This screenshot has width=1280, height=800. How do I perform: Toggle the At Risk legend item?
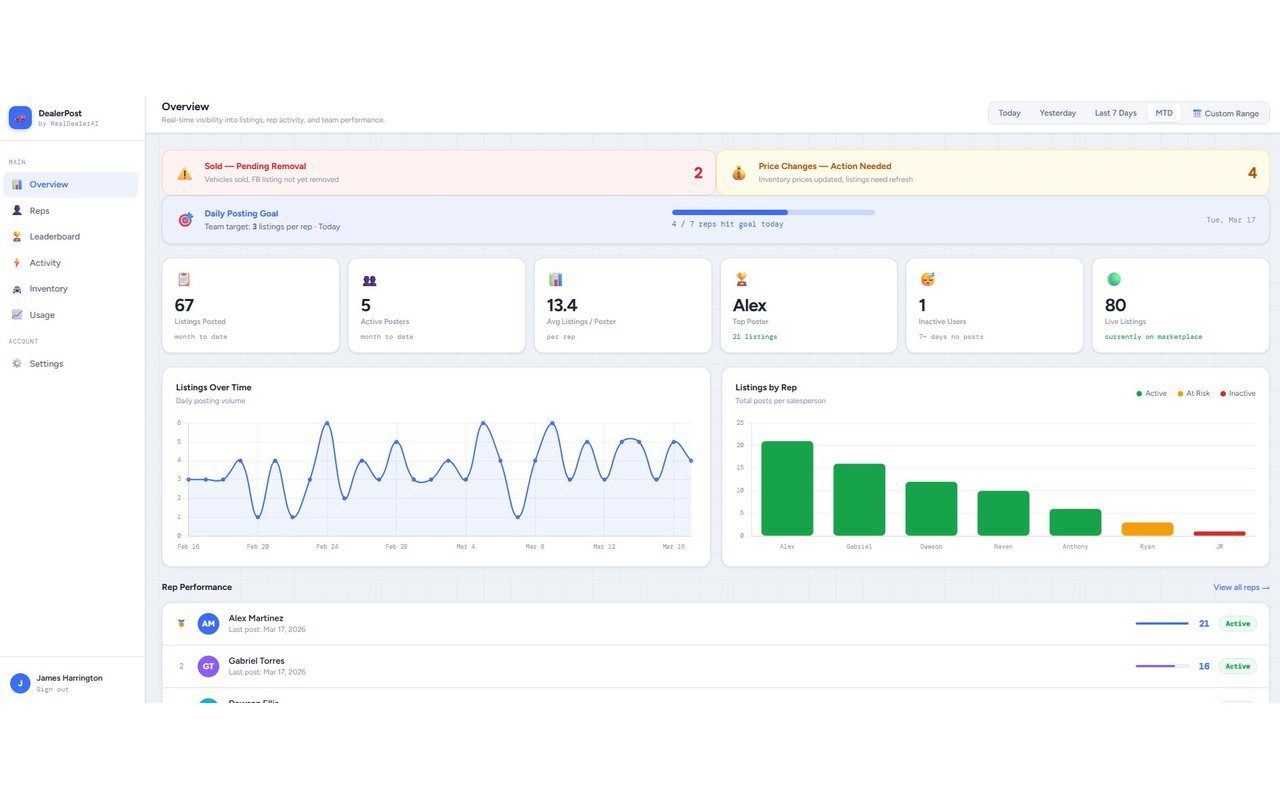(x=1193, y=394)
